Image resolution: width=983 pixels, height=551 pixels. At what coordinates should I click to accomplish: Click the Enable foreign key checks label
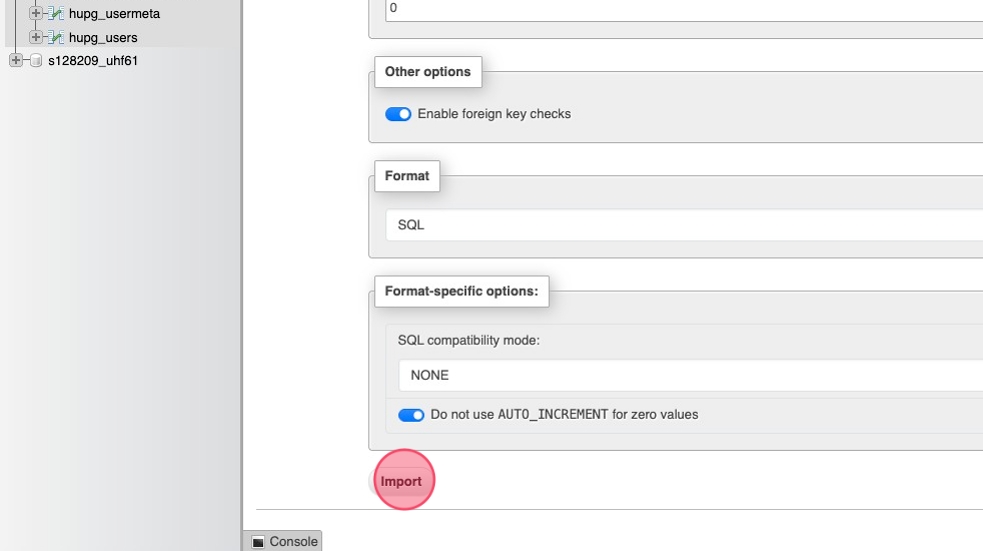[x=494, y=114]
